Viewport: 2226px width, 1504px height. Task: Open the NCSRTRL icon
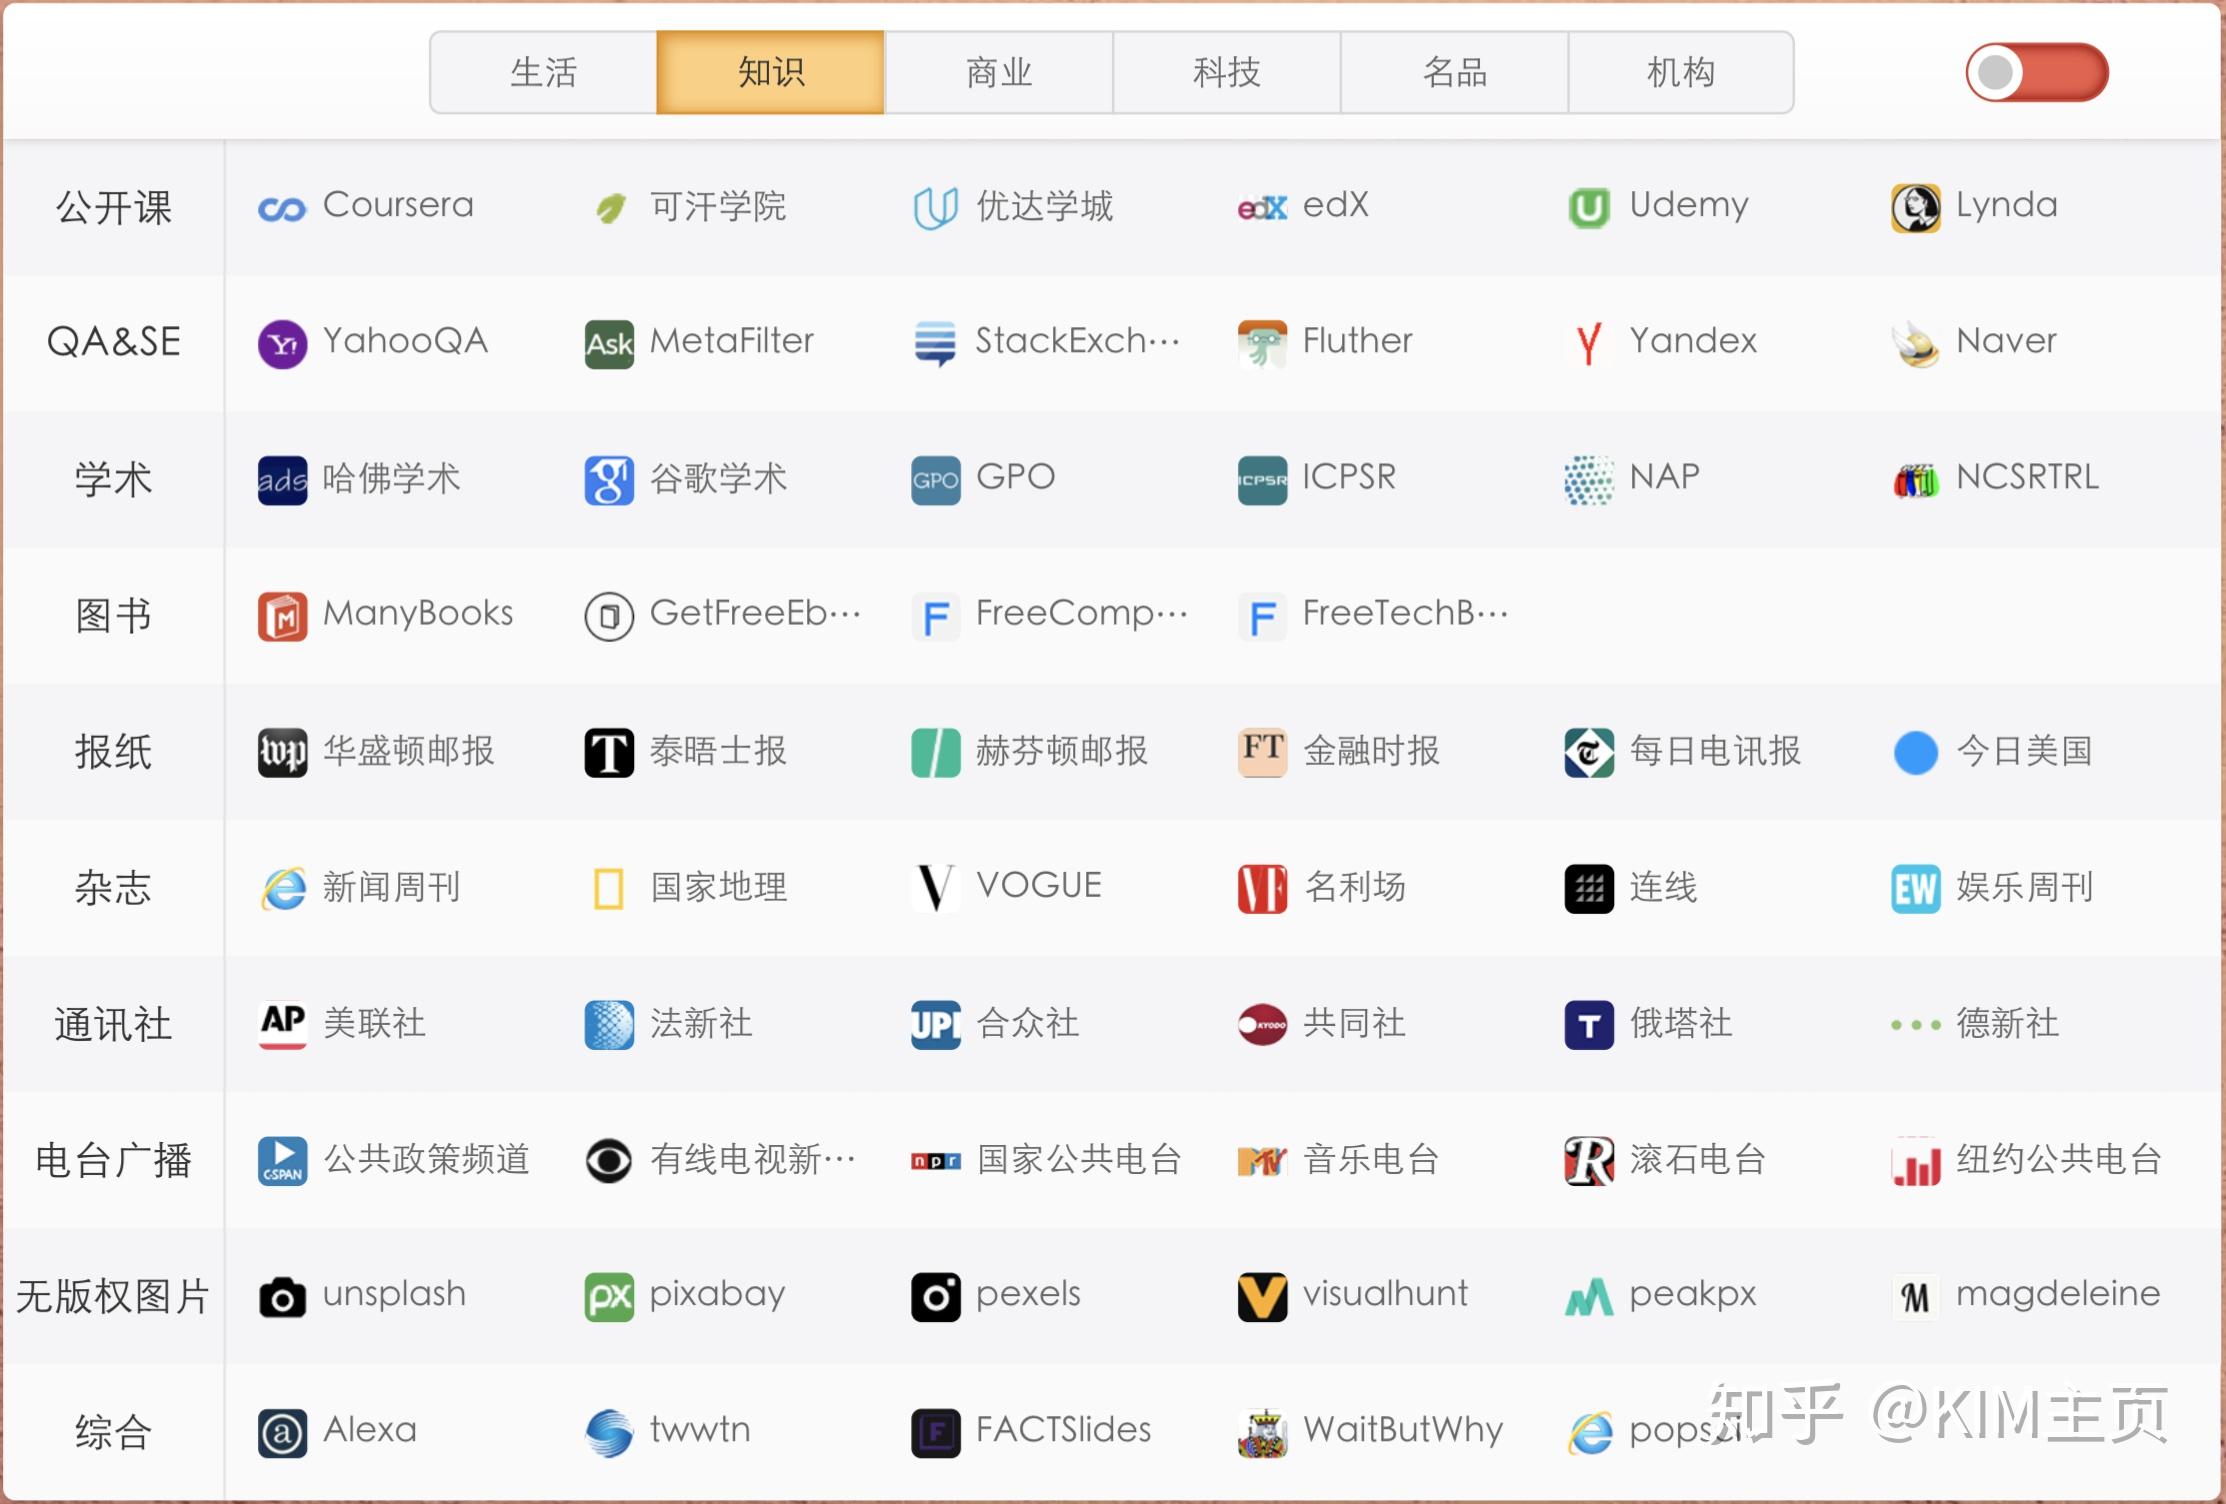point(1916,480)
